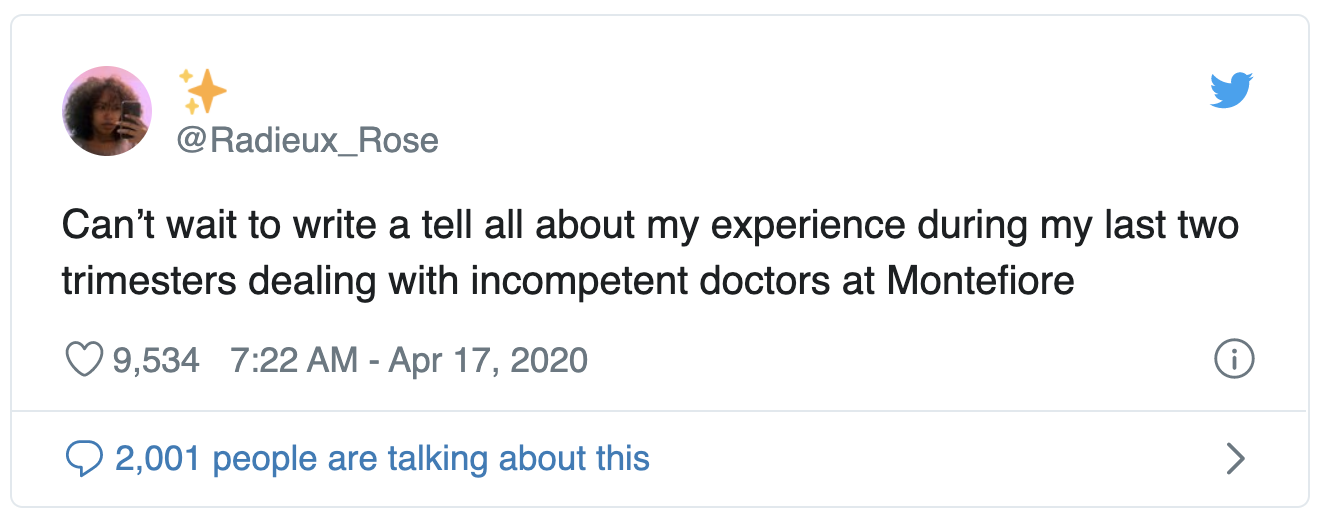Click the word 'trimesters' in the tweet body

pyautogui.click(x=148, y=281)
